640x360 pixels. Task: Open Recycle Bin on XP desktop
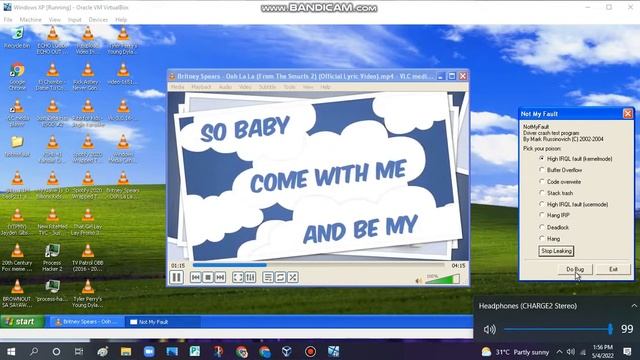click(17, 38)
